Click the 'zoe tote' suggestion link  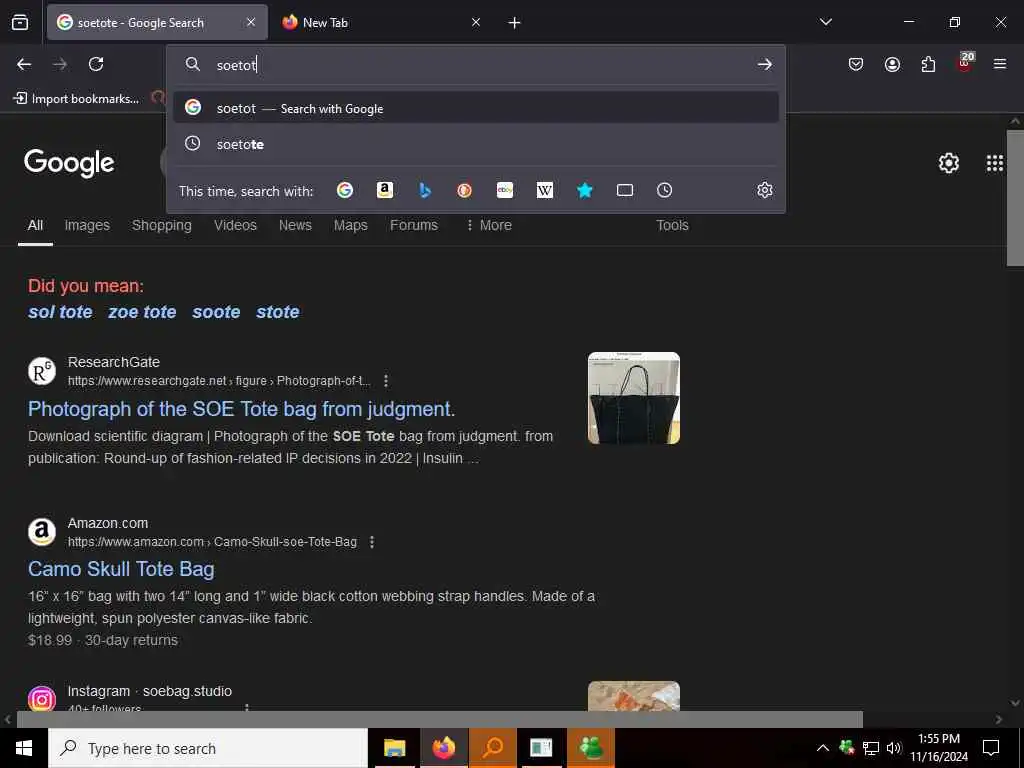click(x=142, y=312)
